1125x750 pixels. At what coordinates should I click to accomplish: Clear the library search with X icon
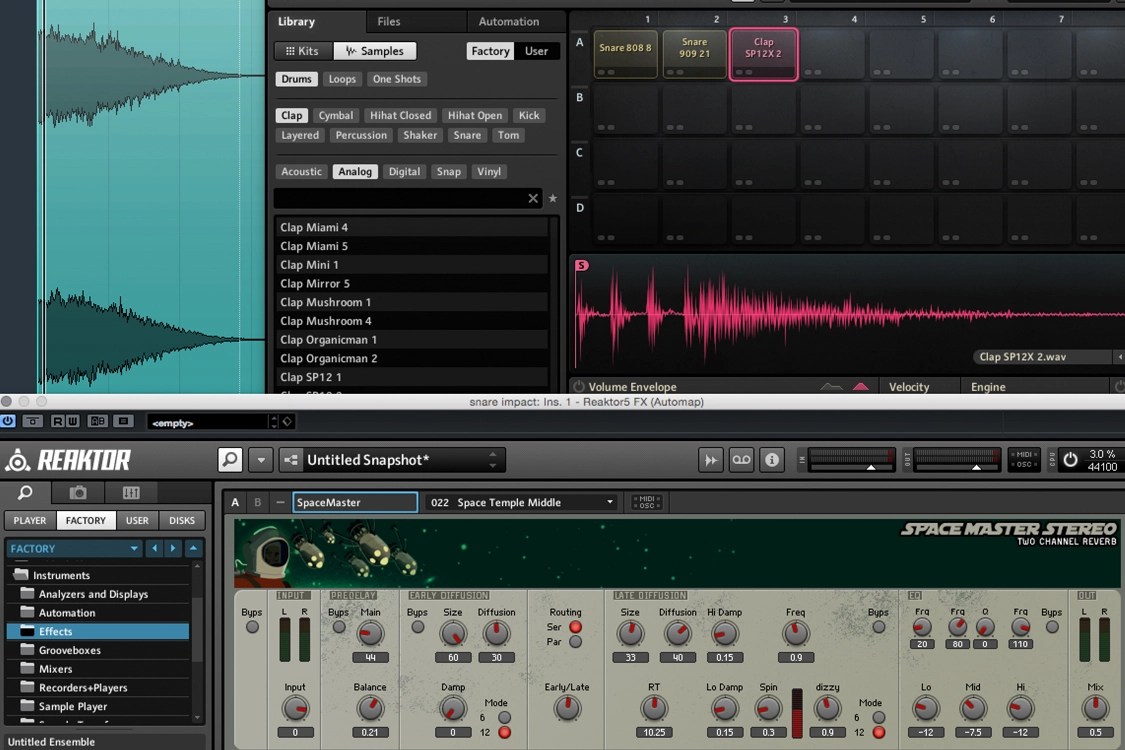(x=533, y=198)
